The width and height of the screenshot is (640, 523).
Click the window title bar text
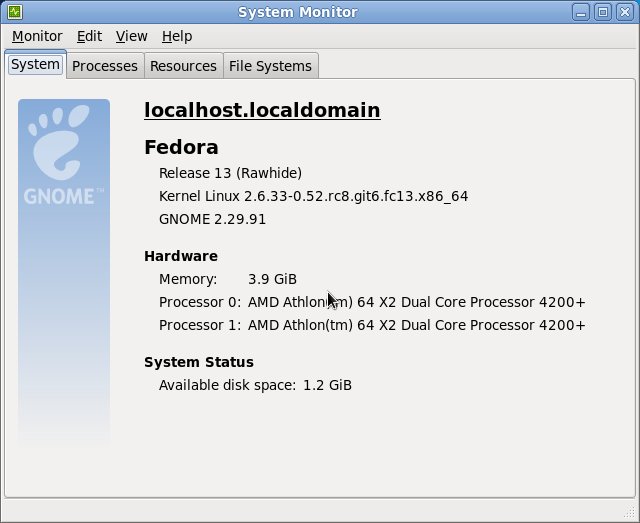coord(319,12)
